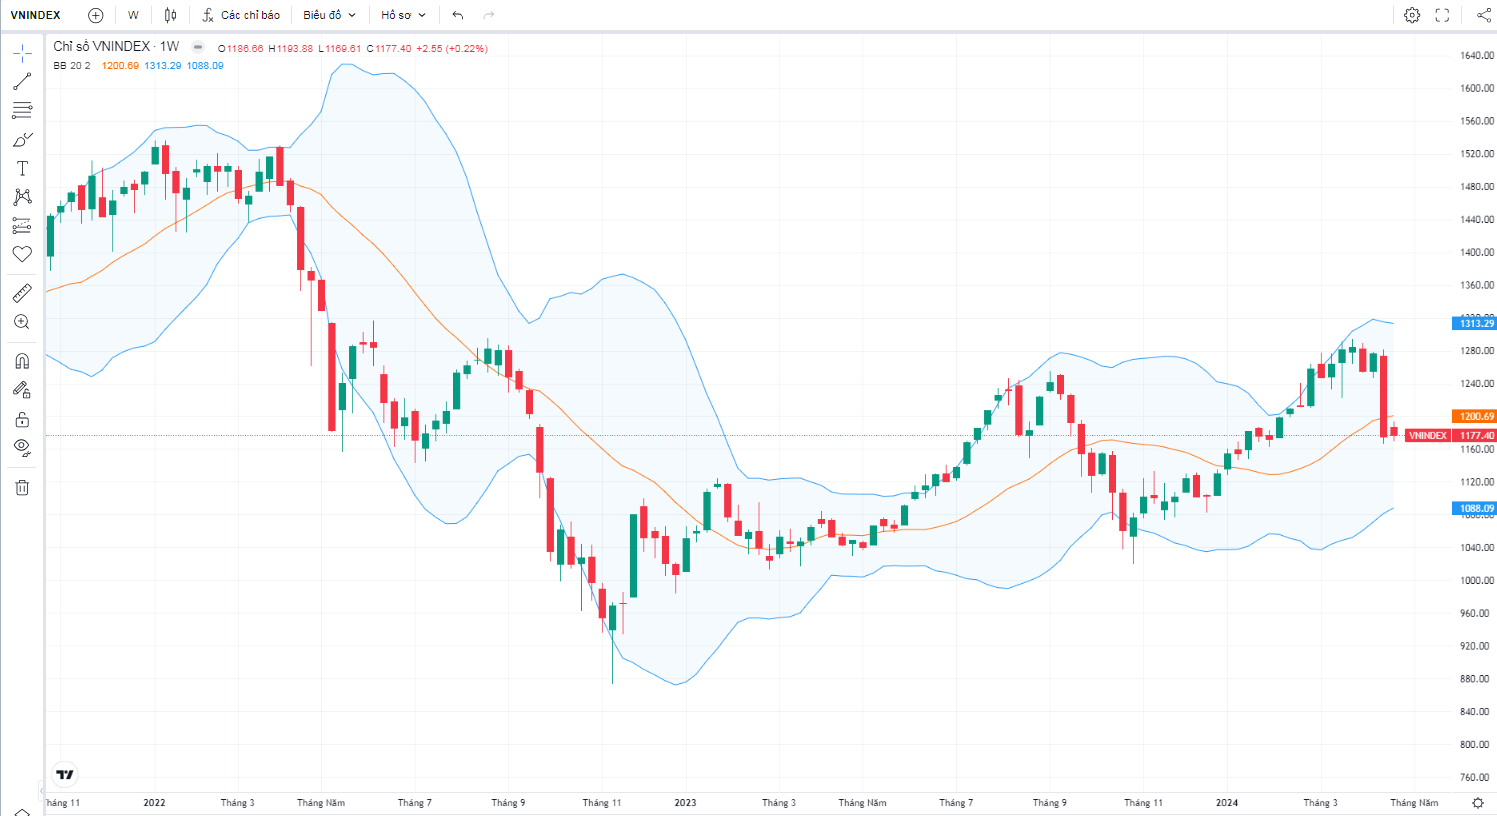Click the 2024 label on the time axis
Image resolution: width=1497 pixels, height=816 pixels.
(1227, 803)
